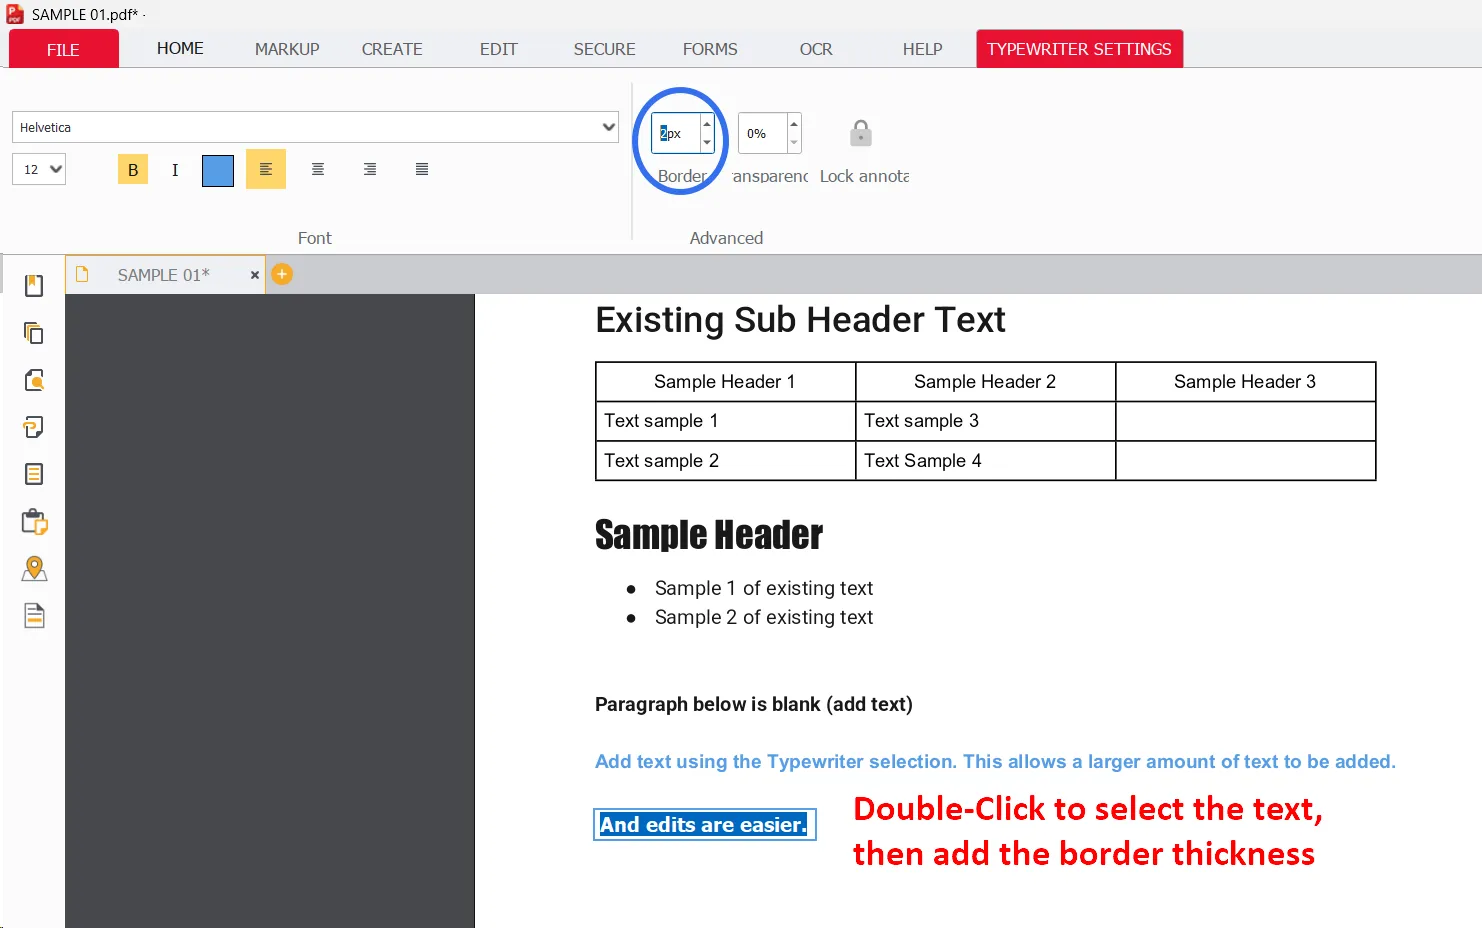Switch to the MARKUP tab
The image size is (1482, 928).
click(x=287, y=49)
